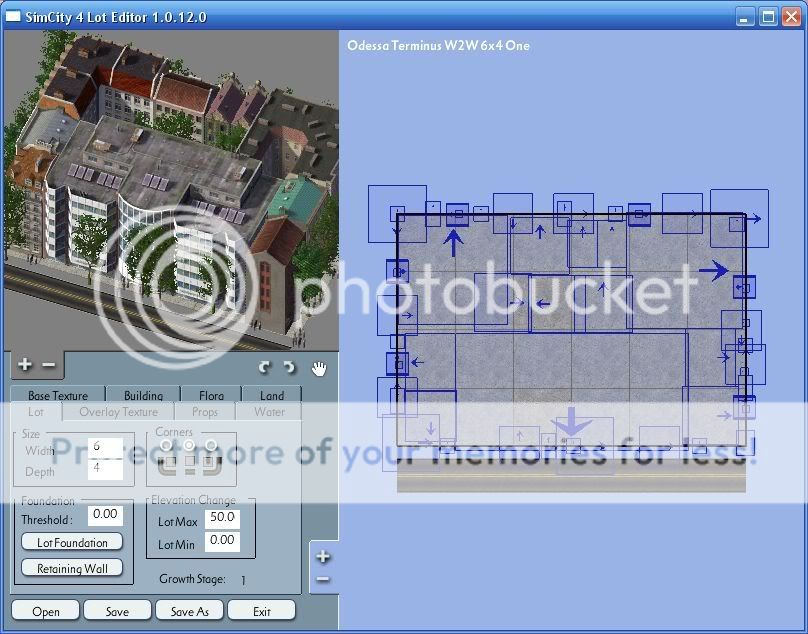The height and width of the screenshot is (634, 808).
Task: Click the lot Width field showing 6
Action: (105, 447)
